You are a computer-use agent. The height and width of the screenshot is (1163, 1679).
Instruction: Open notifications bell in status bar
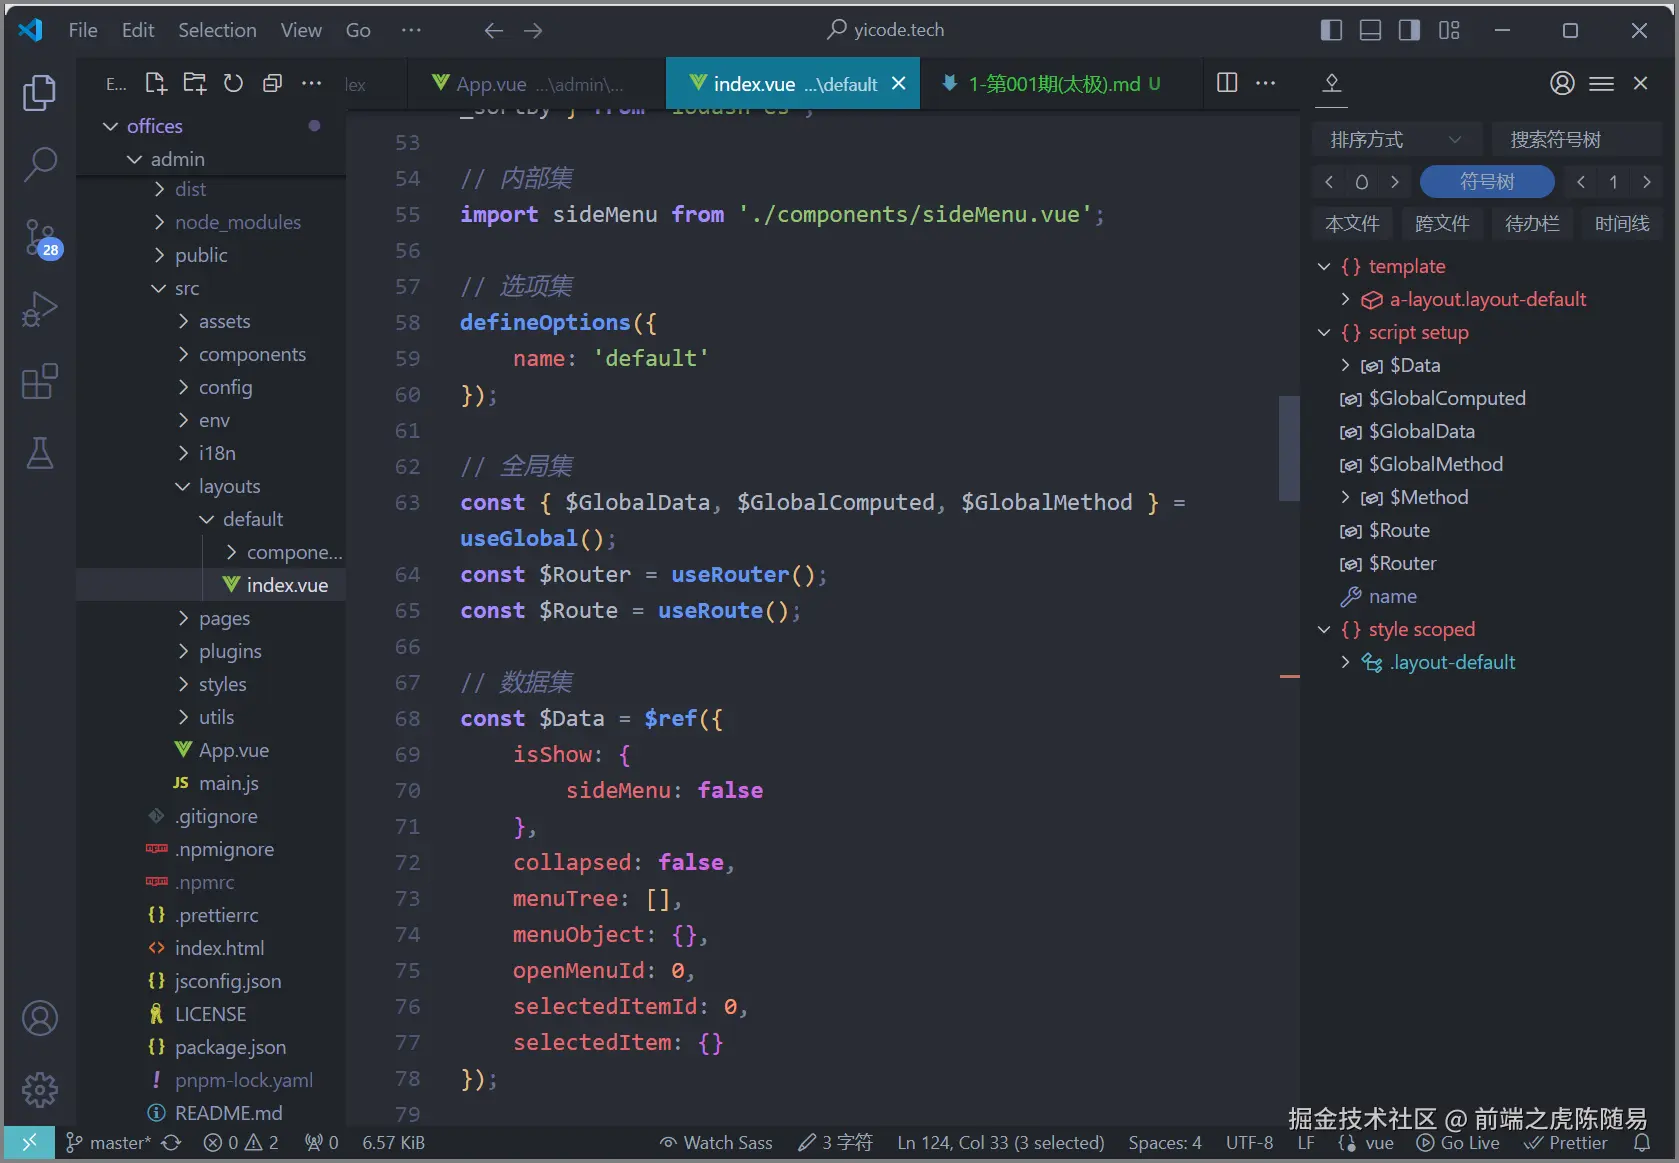1641,1142
